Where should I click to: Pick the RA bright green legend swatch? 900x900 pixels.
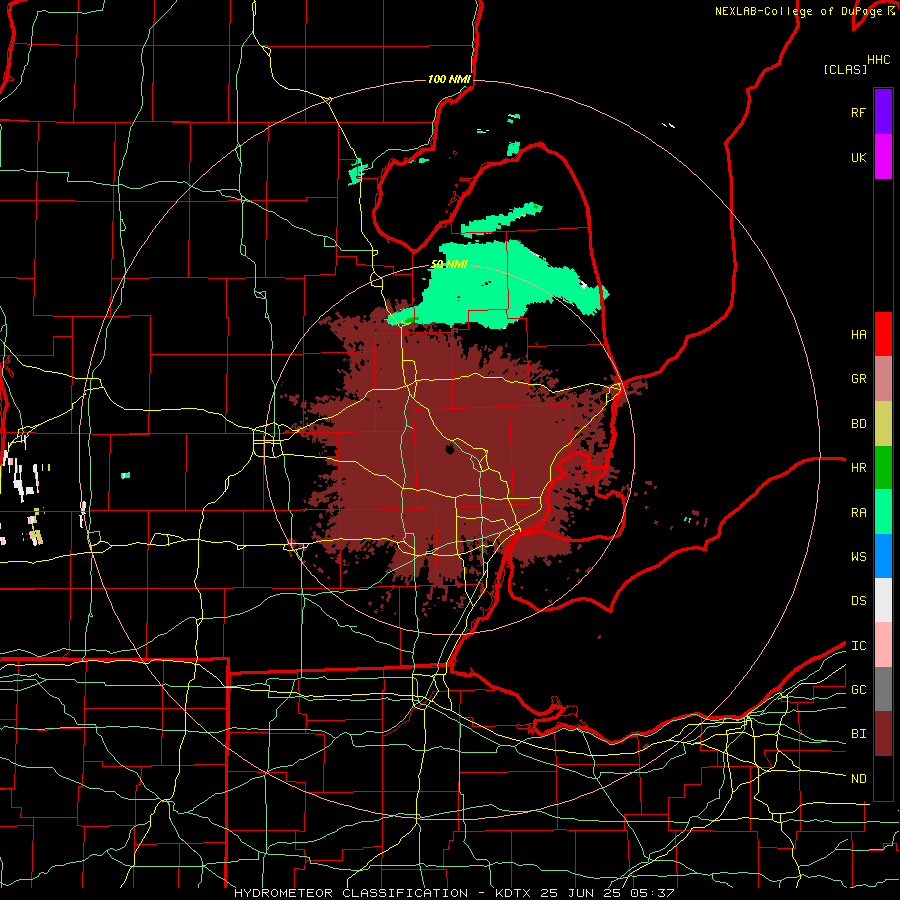point(883,512)
